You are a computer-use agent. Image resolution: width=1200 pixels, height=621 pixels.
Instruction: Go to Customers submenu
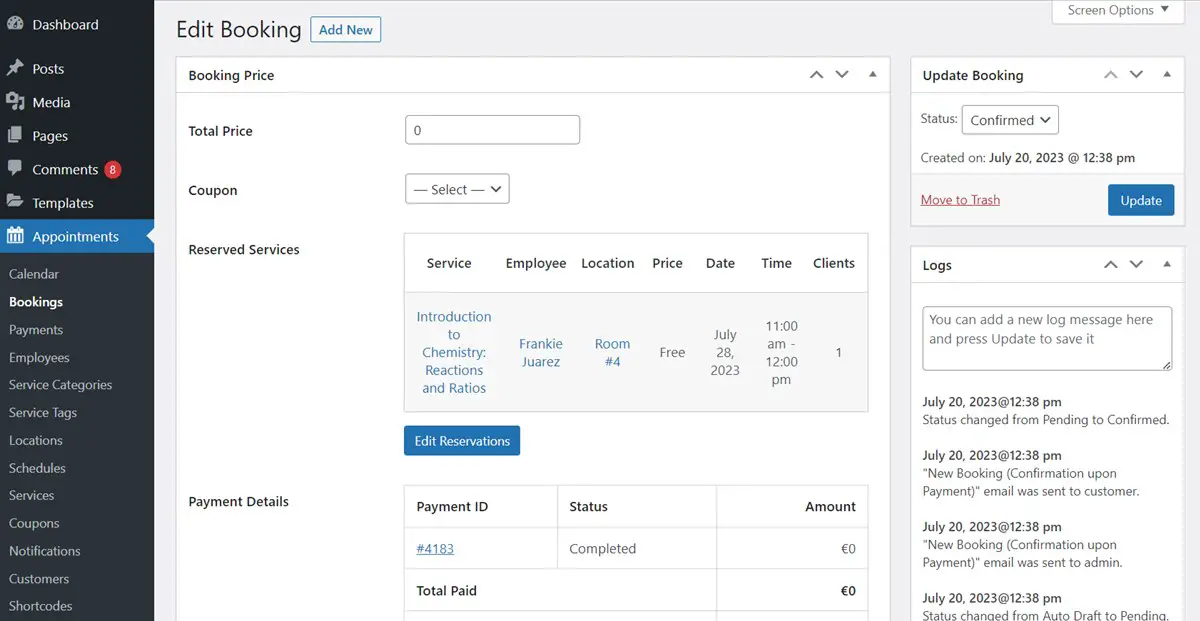click(x=39, y=579)
